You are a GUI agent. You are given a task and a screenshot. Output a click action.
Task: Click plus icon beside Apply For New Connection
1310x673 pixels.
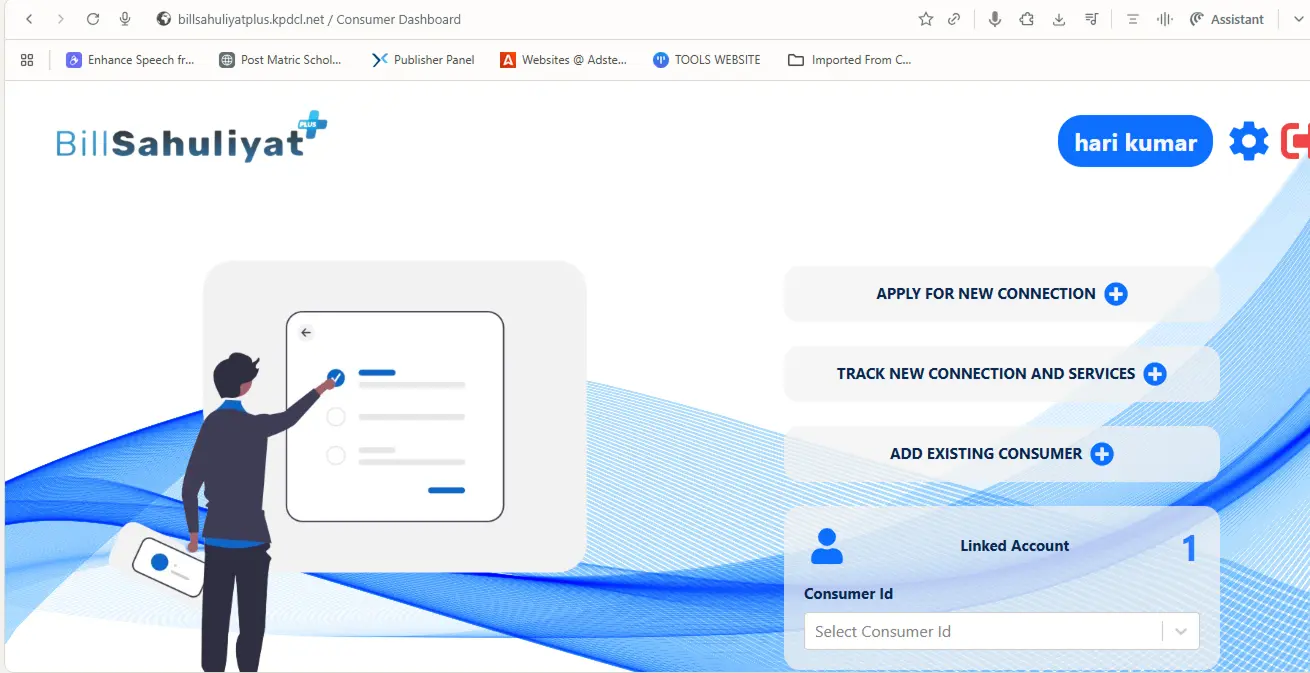[1116, 294]
